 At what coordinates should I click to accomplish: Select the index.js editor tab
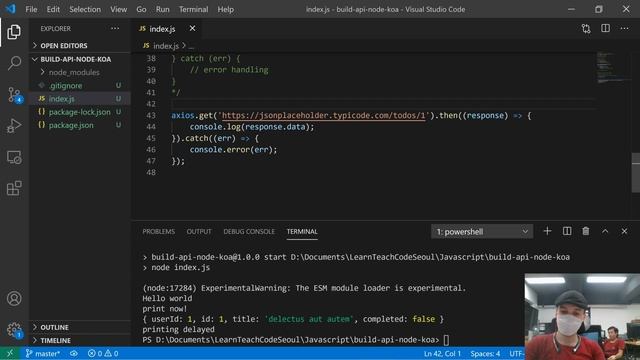(x=167, y=29)
